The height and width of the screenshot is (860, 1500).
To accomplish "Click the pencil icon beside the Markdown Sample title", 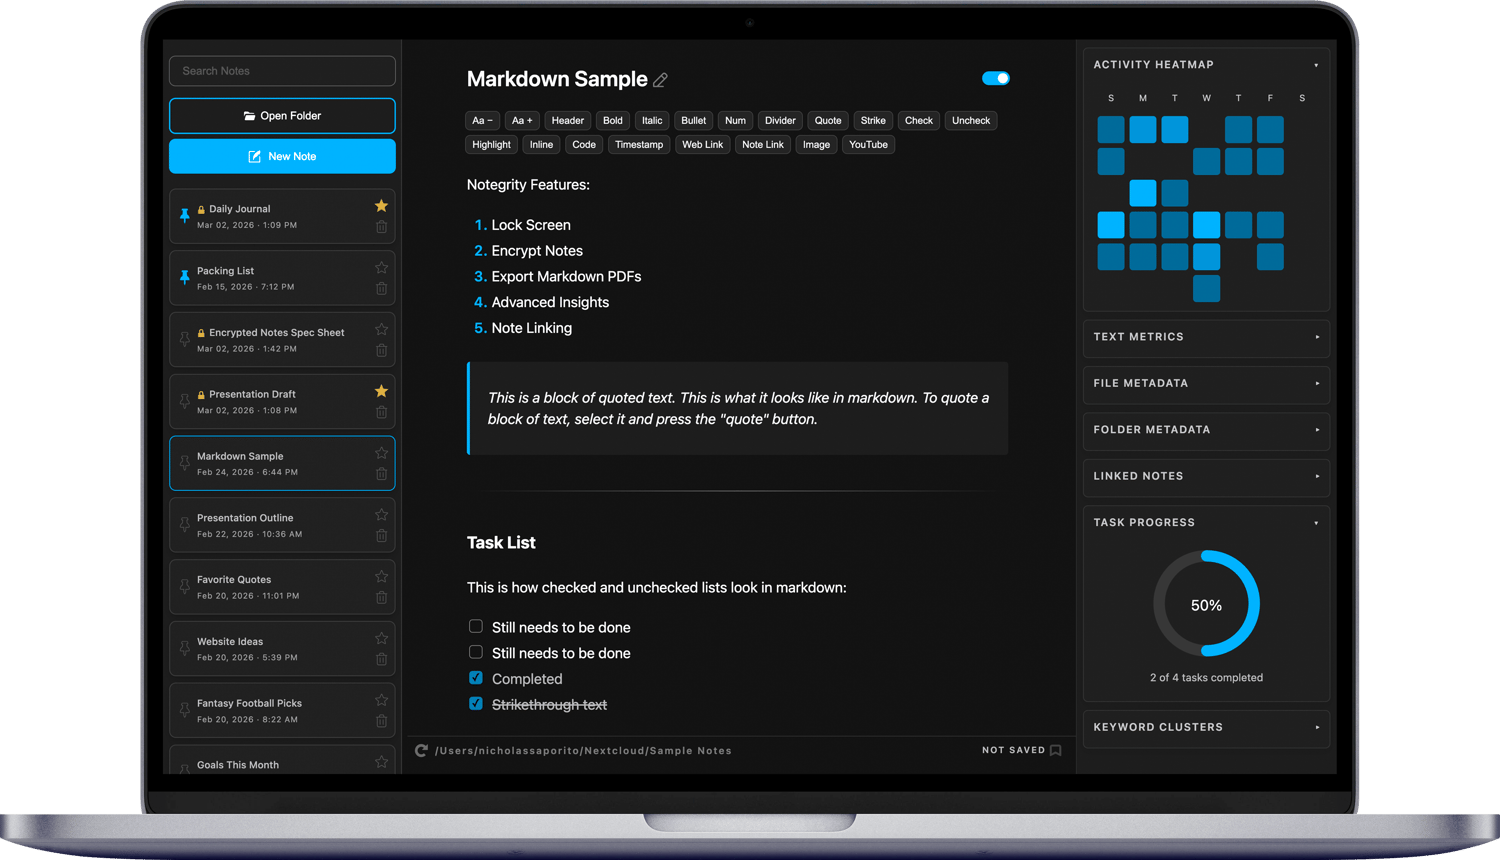I will (x=660, y=80).
